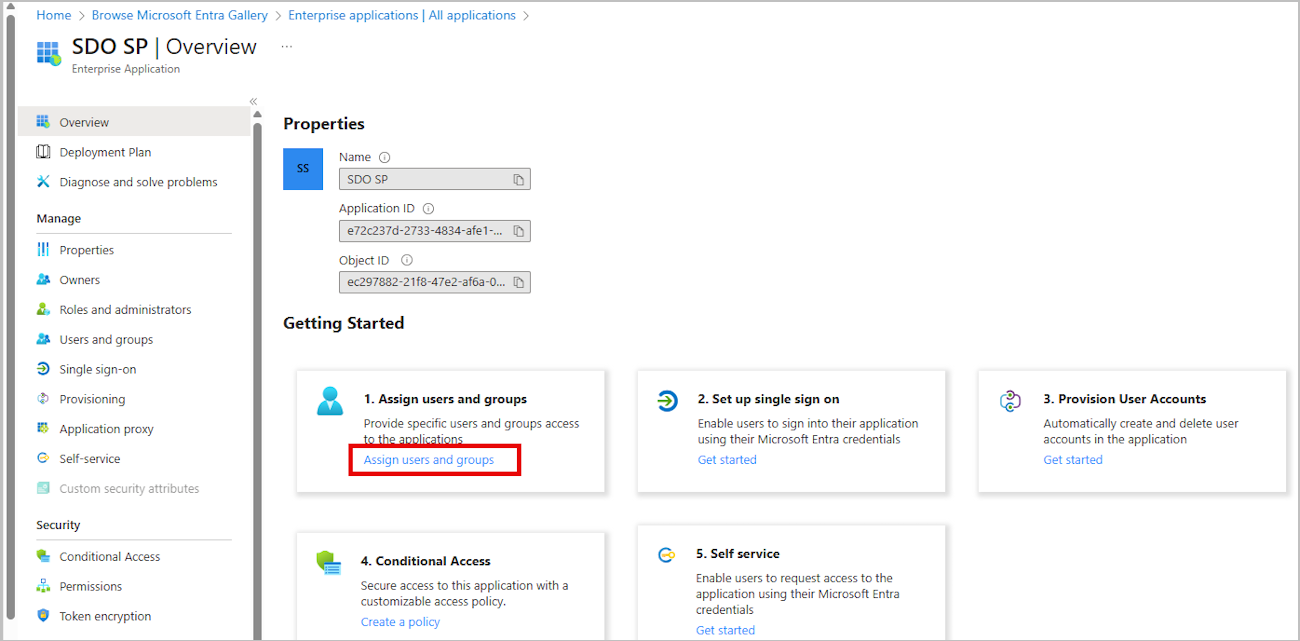Click the Object ID text field
The width and height of the screenshot is (1300, 641).
[x=434, y=283]
